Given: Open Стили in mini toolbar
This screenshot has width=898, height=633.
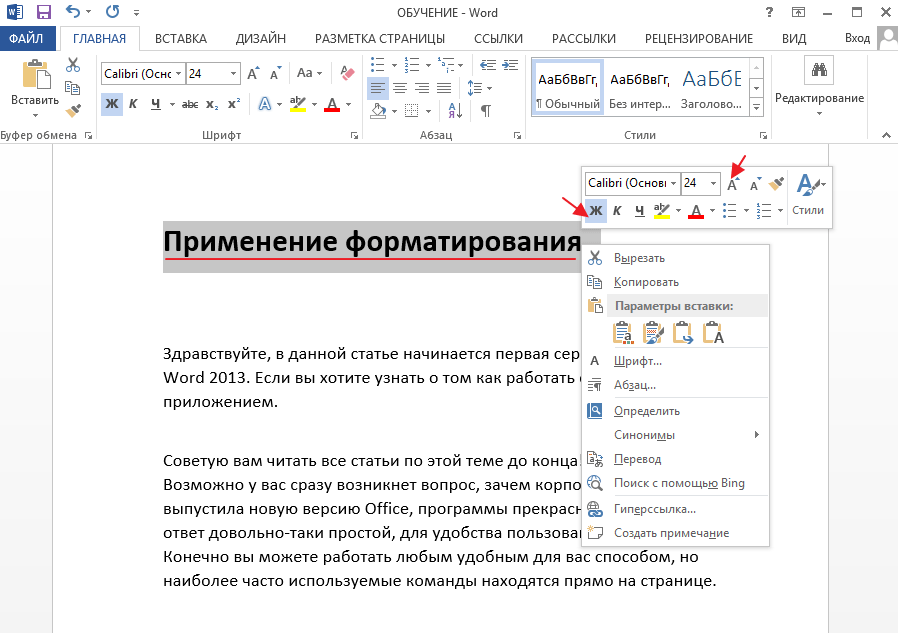Looking at the screenshot, I should point(808,195).
